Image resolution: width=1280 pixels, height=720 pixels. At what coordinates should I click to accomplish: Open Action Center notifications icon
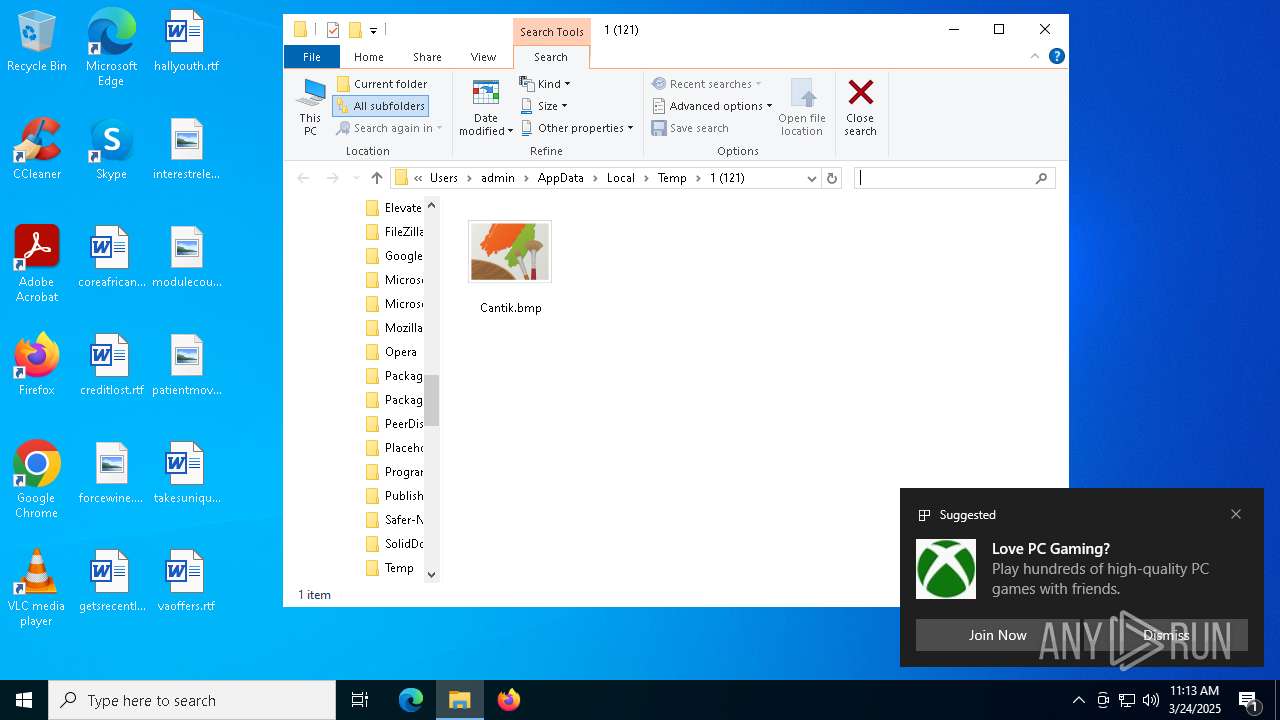coord(1248,700)
